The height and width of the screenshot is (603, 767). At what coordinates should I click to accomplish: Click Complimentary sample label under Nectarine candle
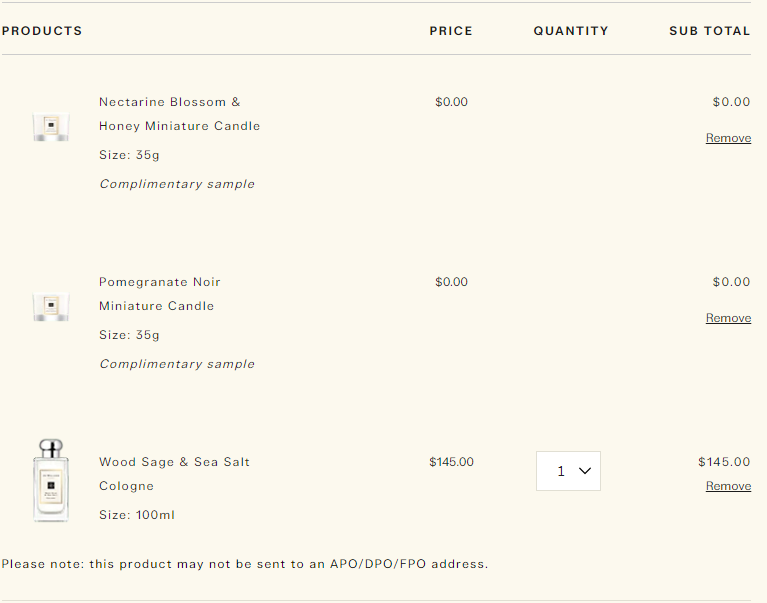(177, 184)
